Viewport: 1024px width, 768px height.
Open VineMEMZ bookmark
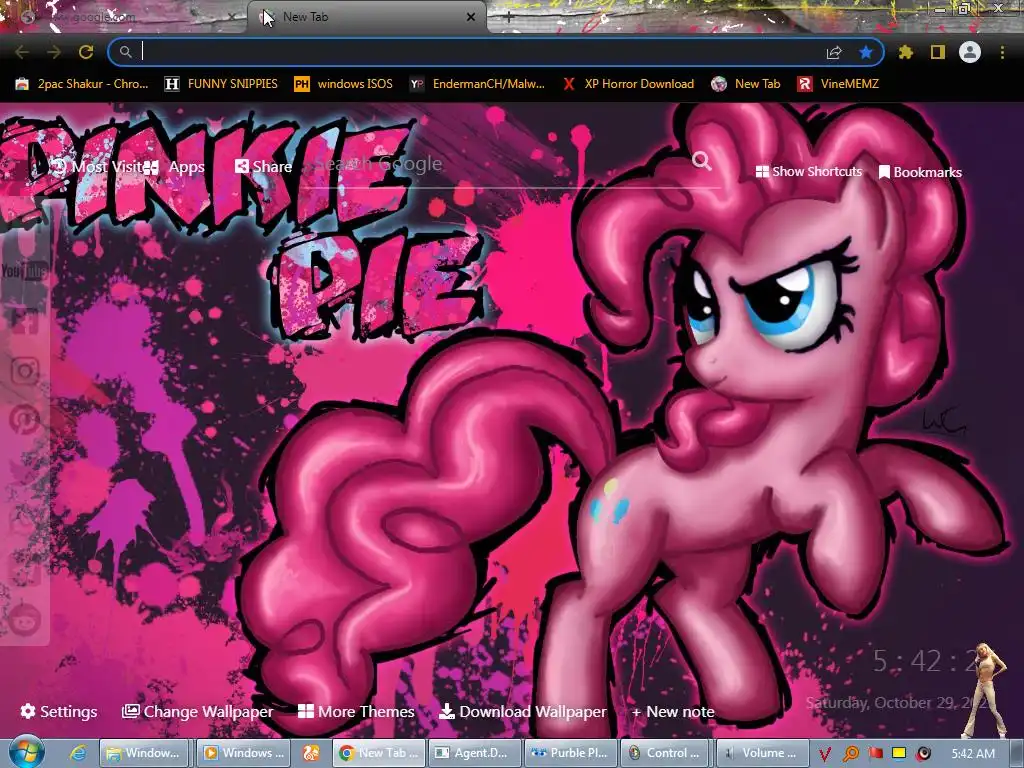838,84
